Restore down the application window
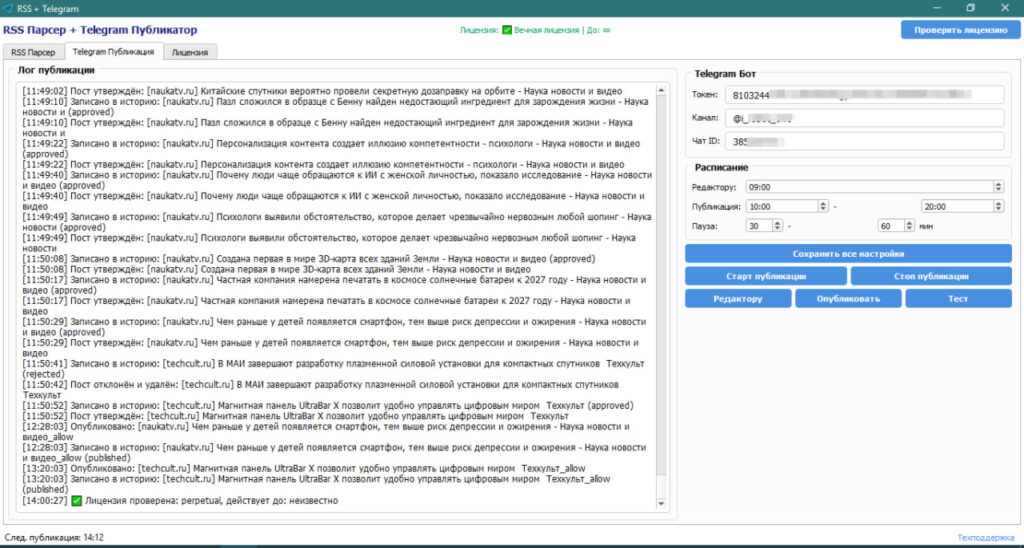This screenshot has height=548, width=1024. 969,8
